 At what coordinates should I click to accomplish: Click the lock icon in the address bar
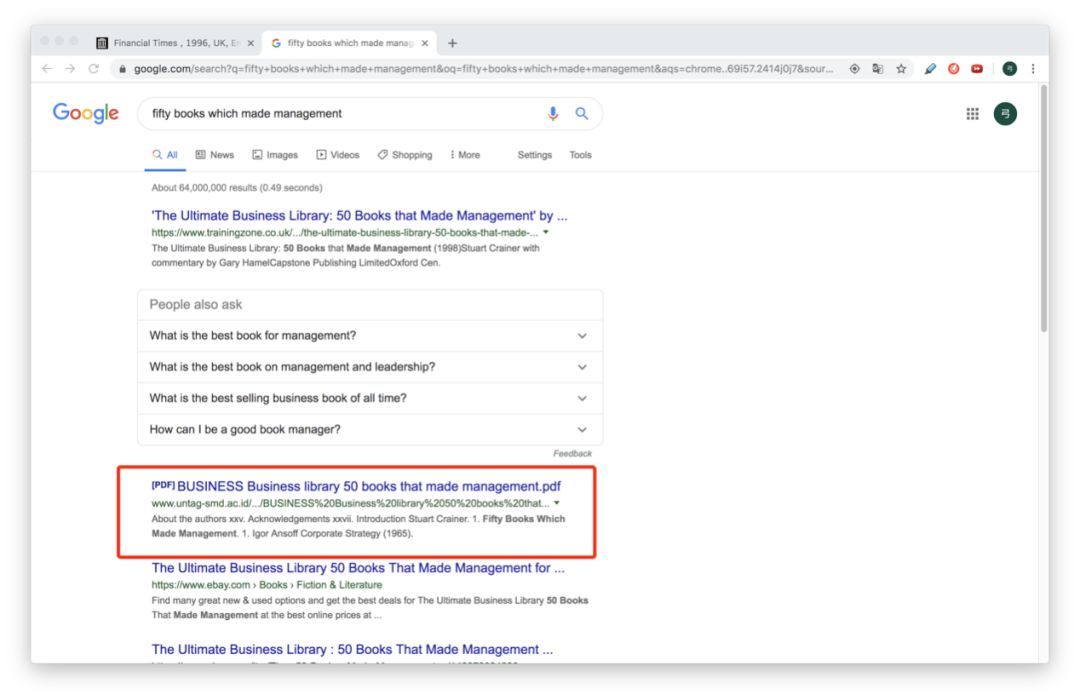pos(123,69)
